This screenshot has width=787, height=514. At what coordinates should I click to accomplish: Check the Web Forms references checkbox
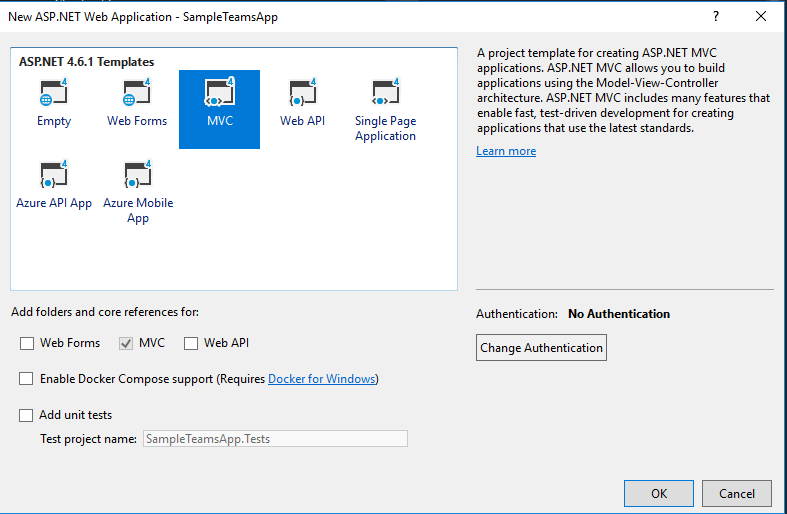click(x=27, y=343)
